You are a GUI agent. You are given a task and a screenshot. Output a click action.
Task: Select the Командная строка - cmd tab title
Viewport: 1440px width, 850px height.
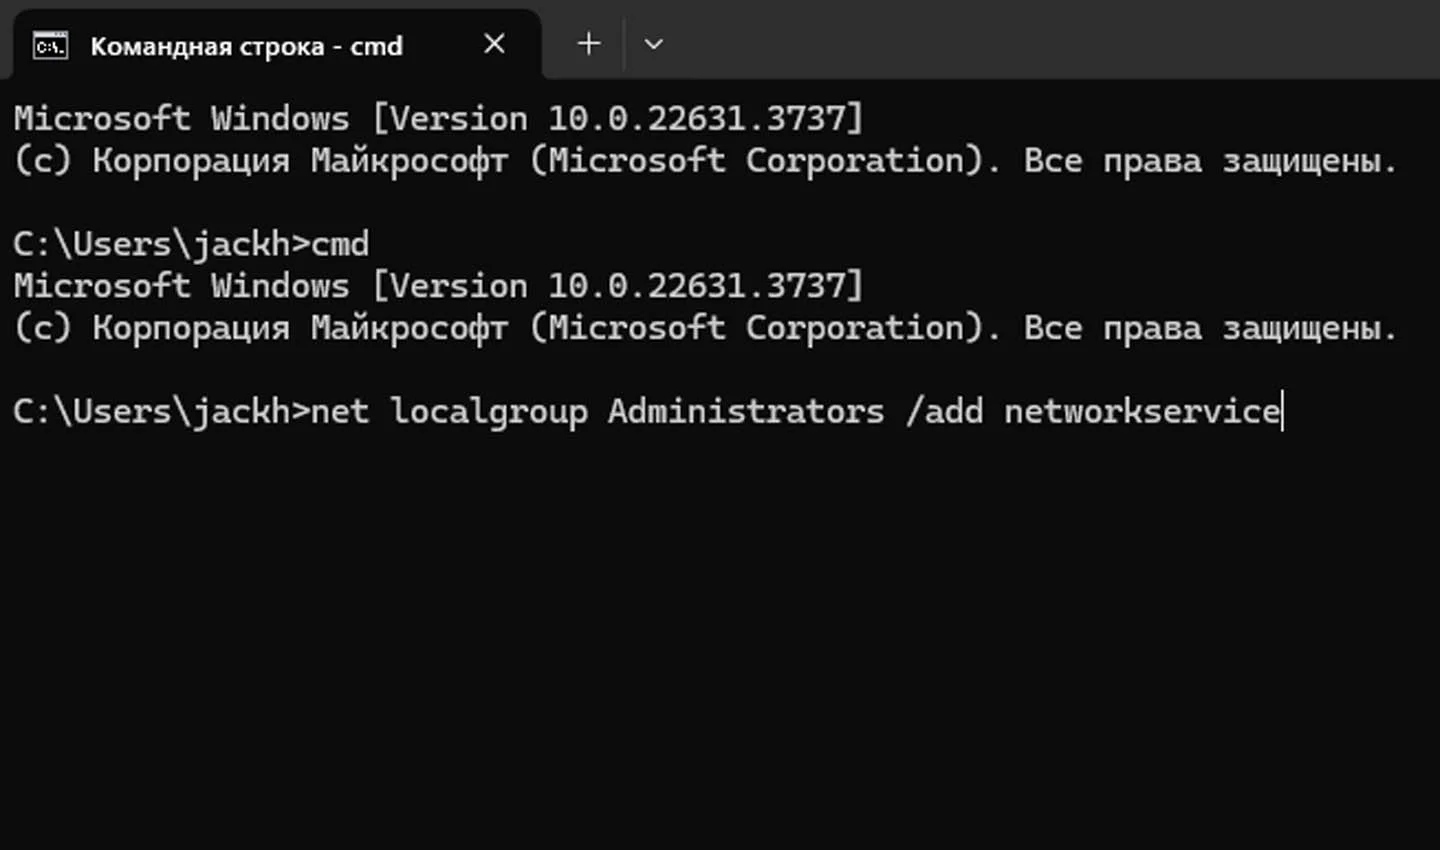tap(247, 46)
